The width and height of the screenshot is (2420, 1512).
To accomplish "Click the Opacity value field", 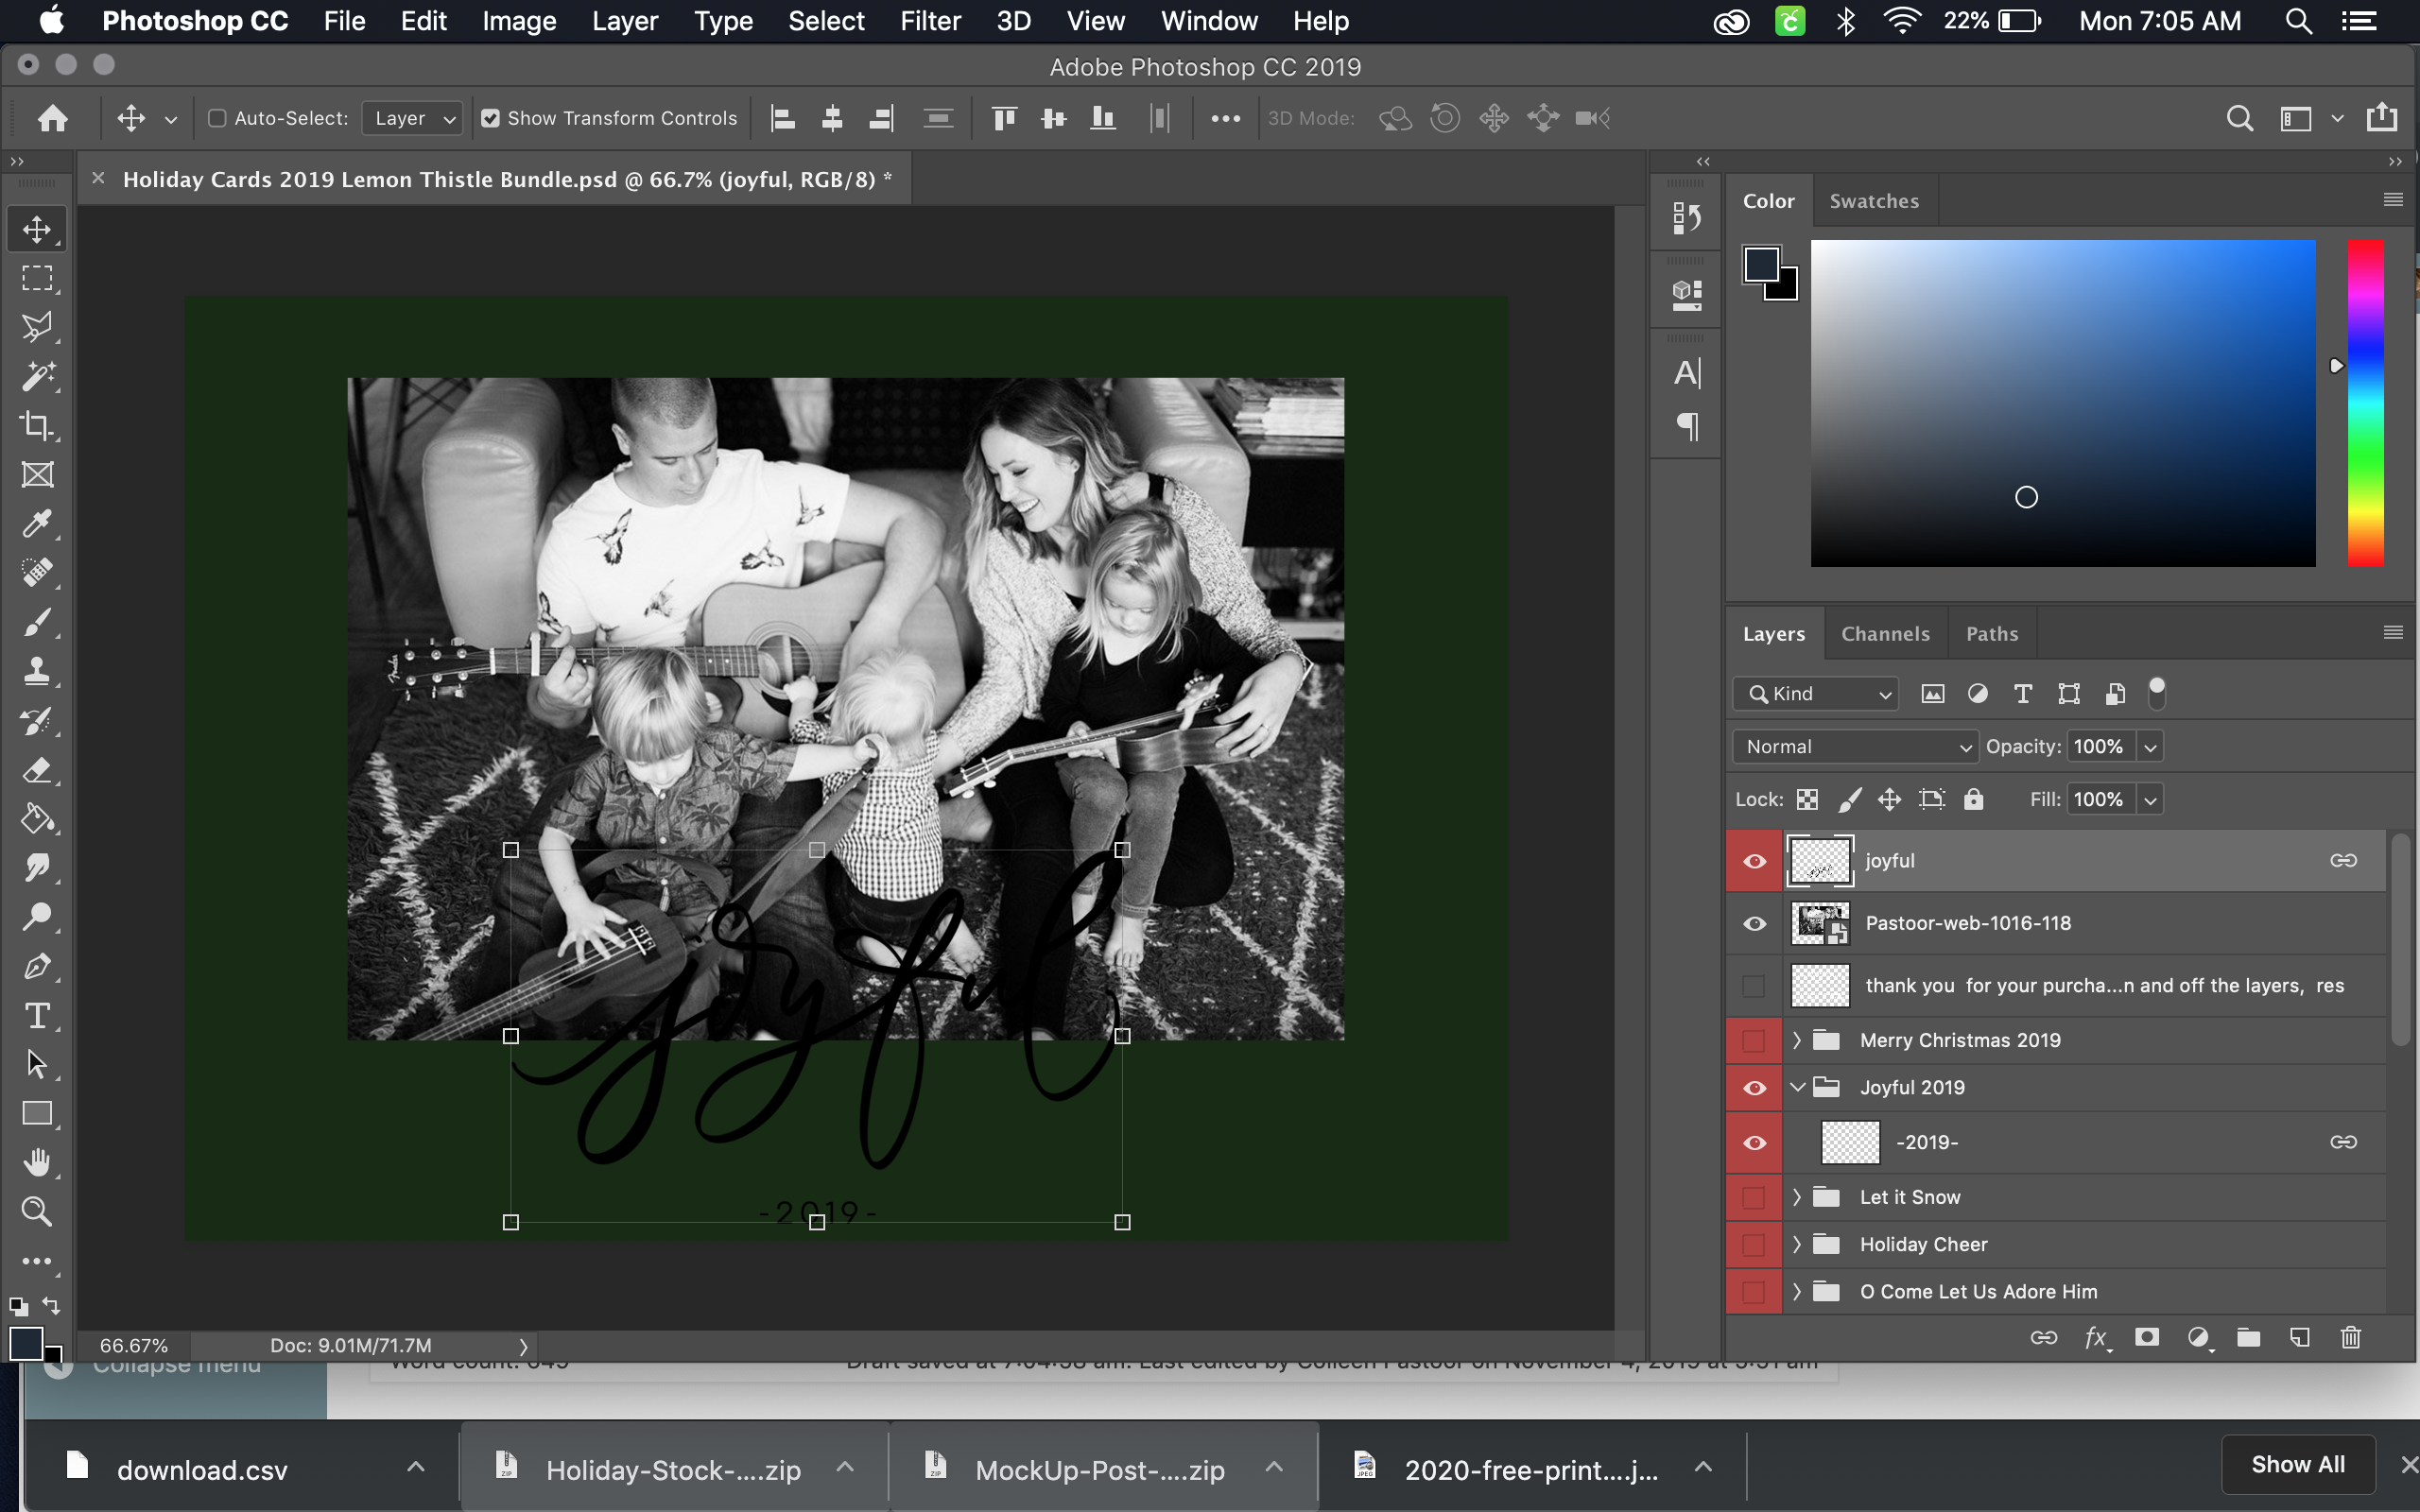I will coord(2099,747).
